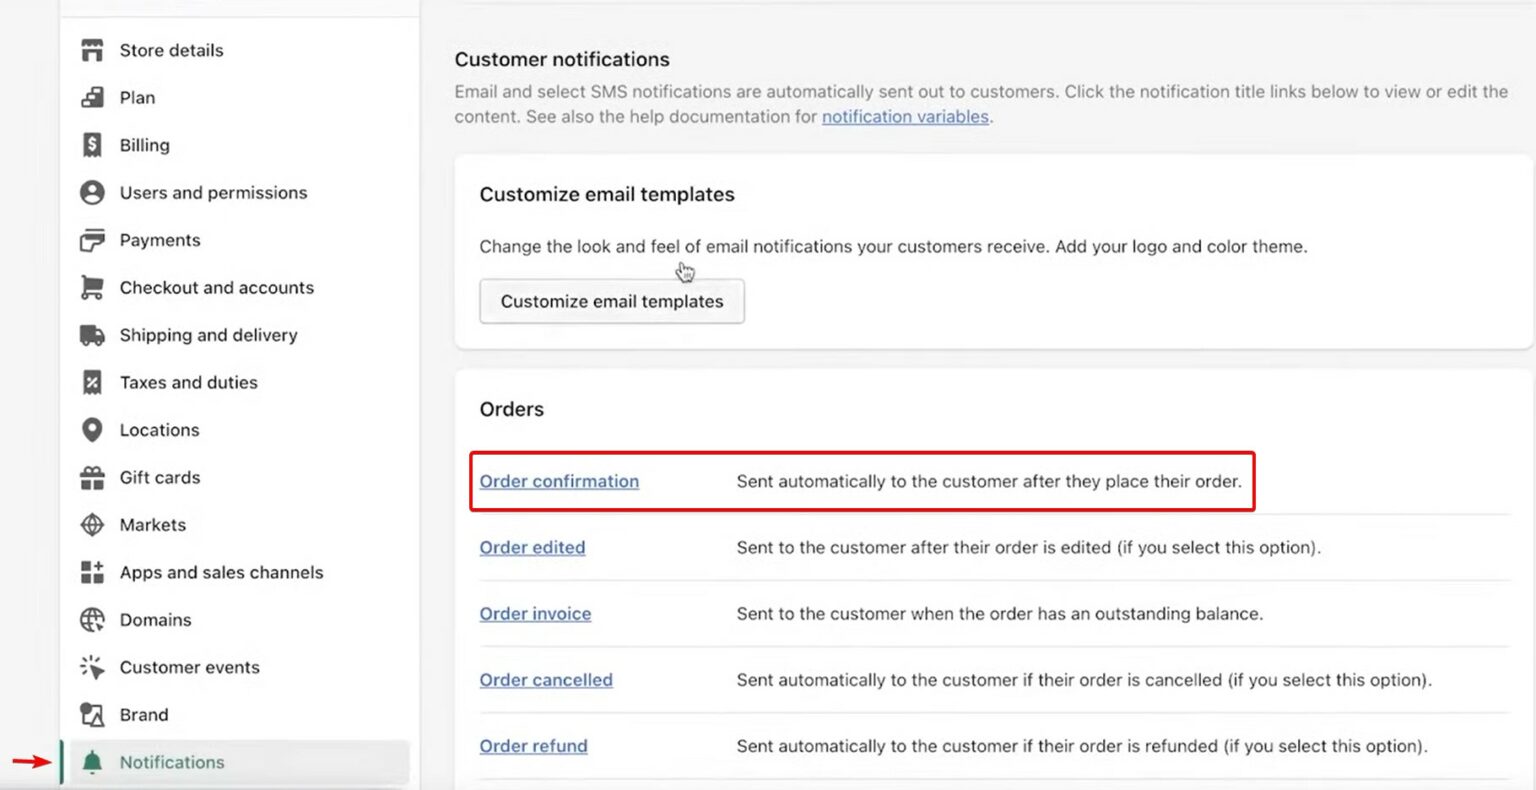Open the Order refund notification
The width and height of the screenshot is (1536, 790).
point(533,745)
